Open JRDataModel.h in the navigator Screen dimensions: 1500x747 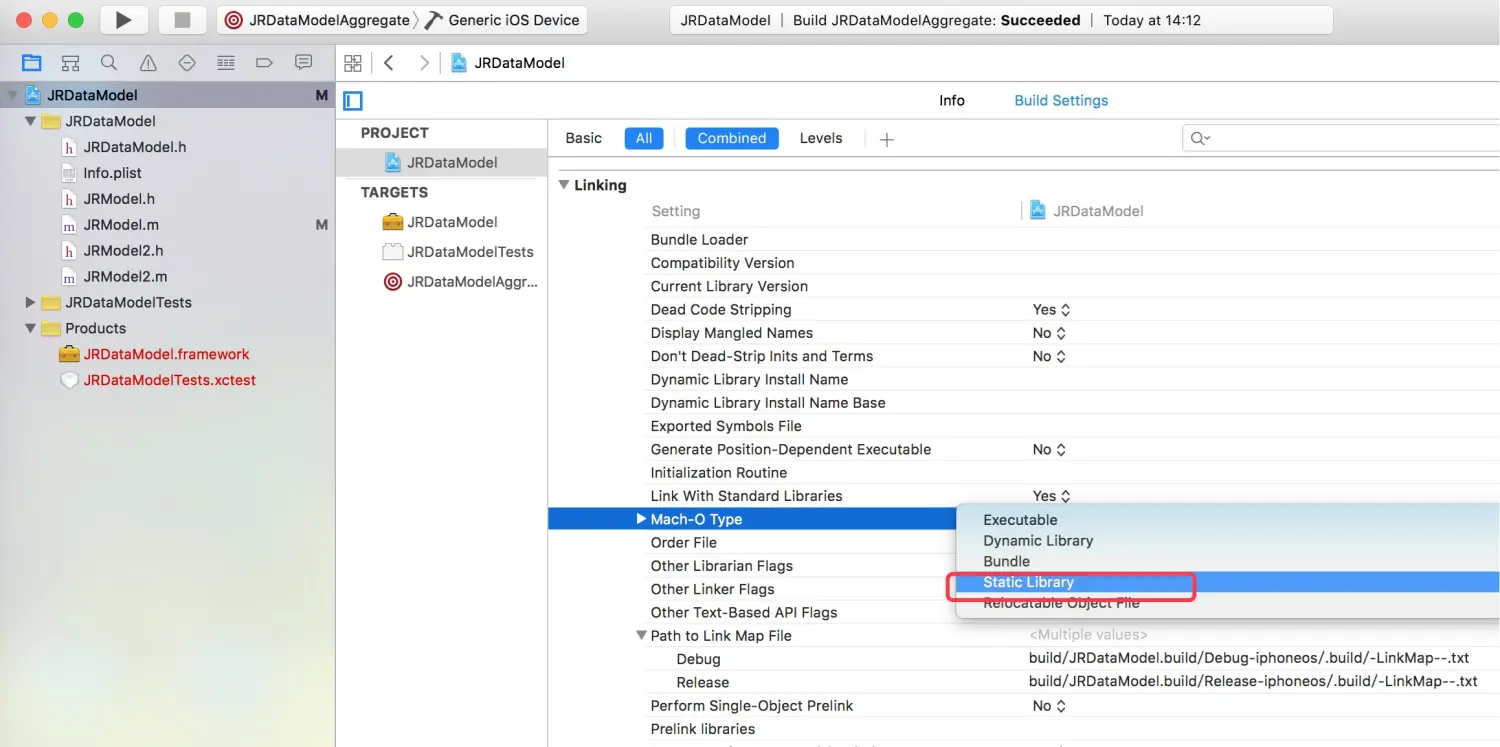click(135, 147)
